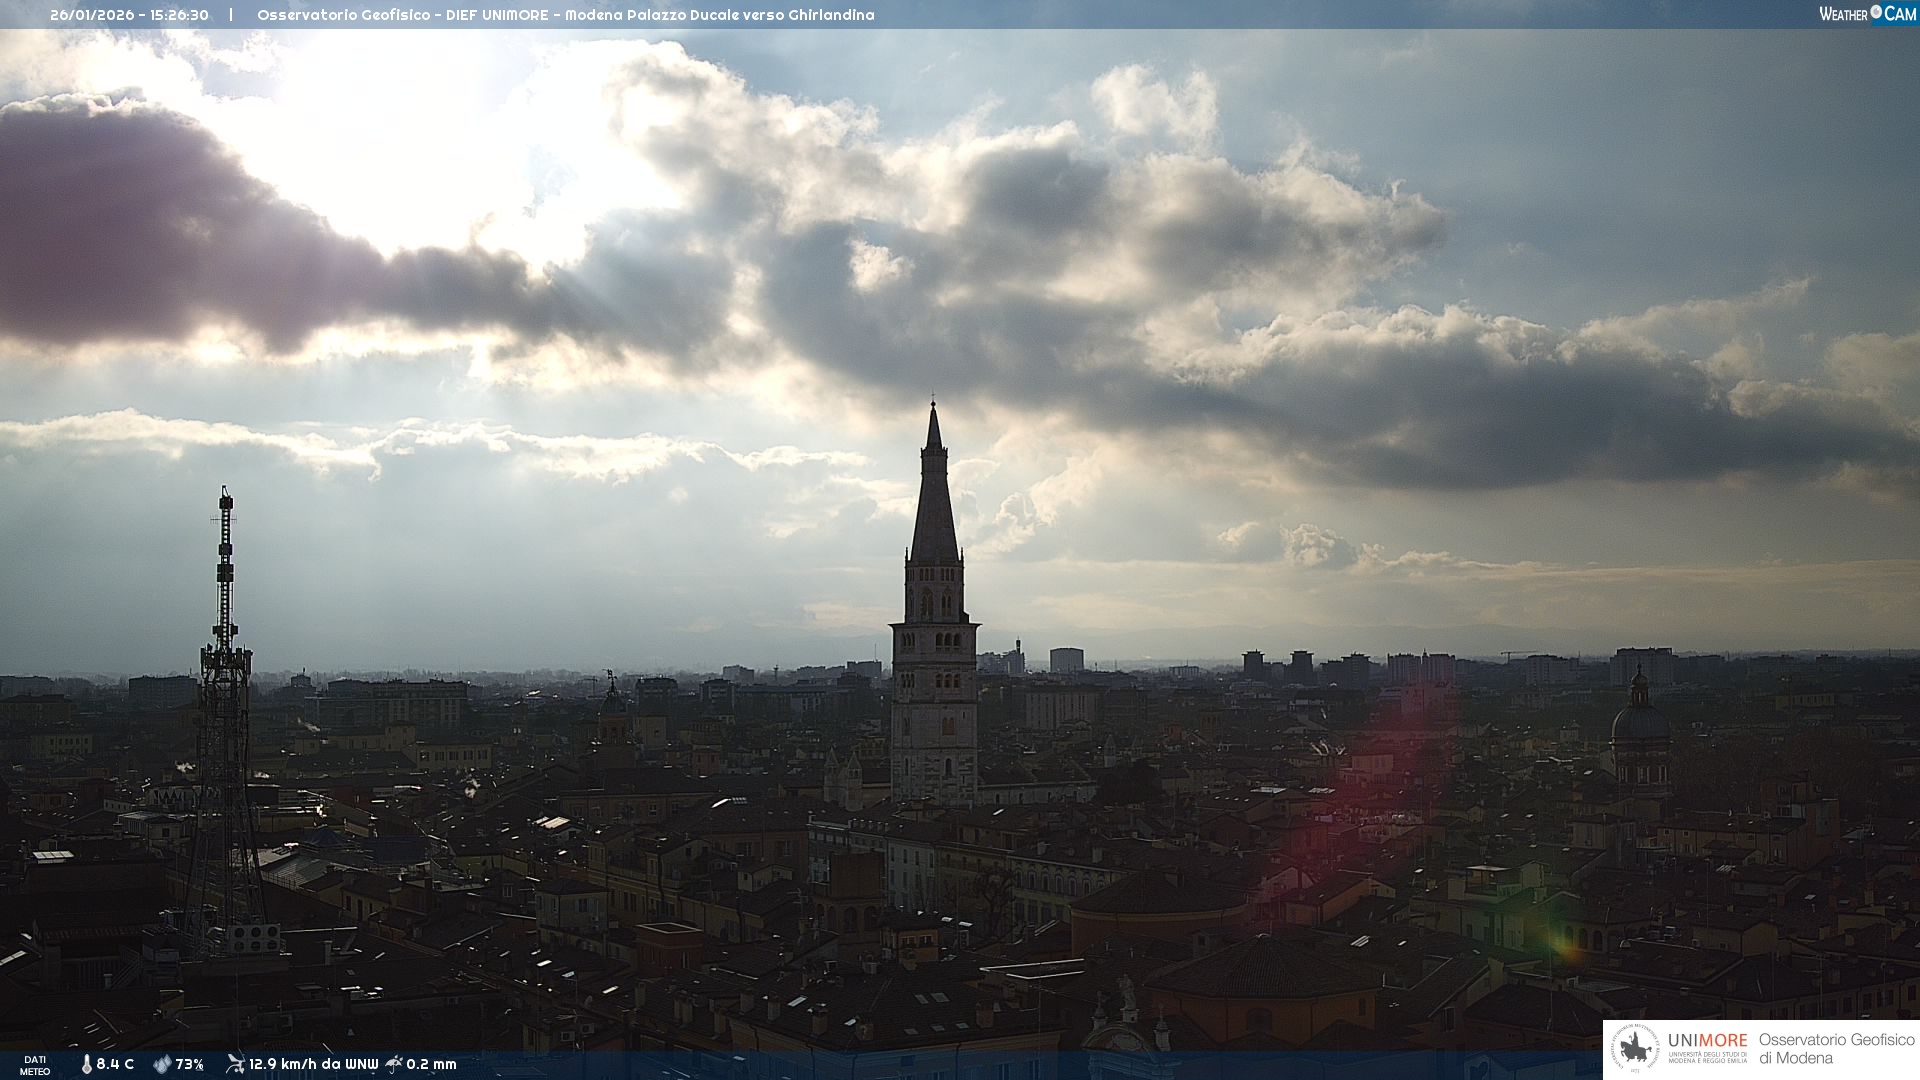Click the 12.9 km/h da WNW wind reading
The width and height of the screenshot is (1920, 1080).
pyautogui.click(x=313, y=1064)
